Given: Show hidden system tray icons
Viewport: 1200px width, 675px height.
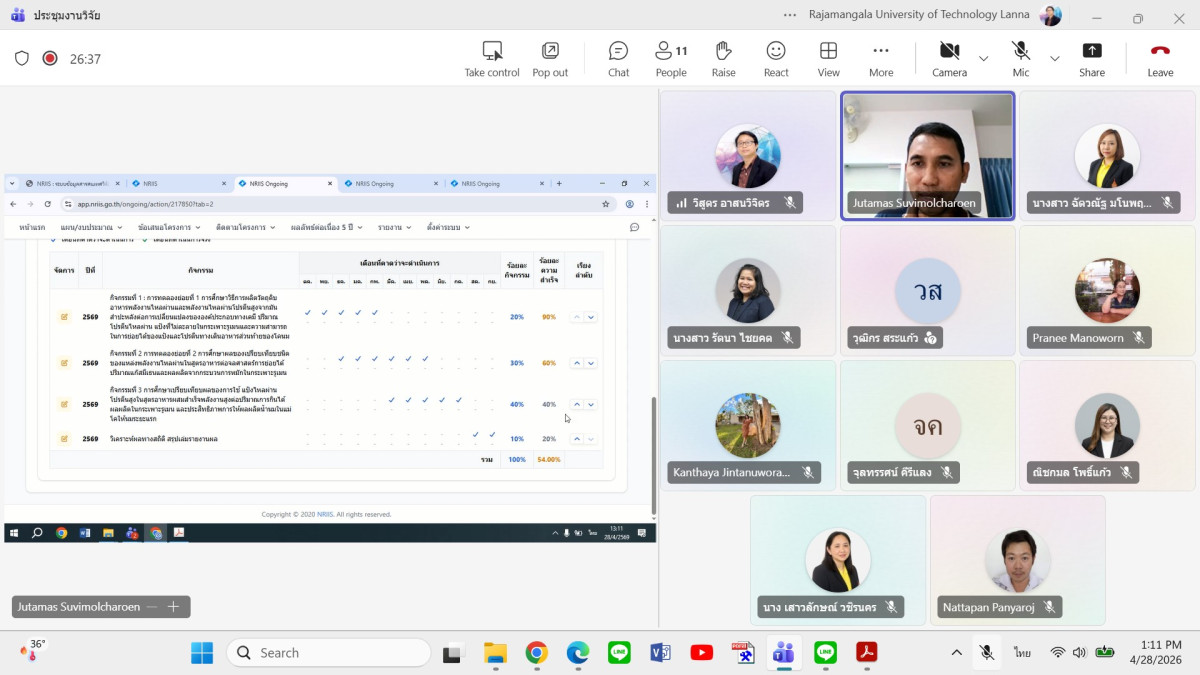Looking at the screenshot, I should click(956, 653).
